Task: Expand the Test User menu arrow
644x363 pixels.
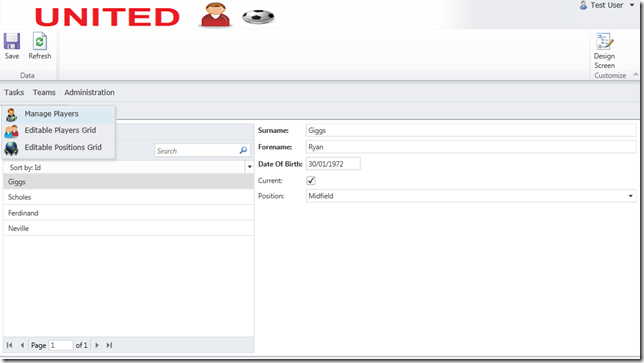Action: coord(632,5)
